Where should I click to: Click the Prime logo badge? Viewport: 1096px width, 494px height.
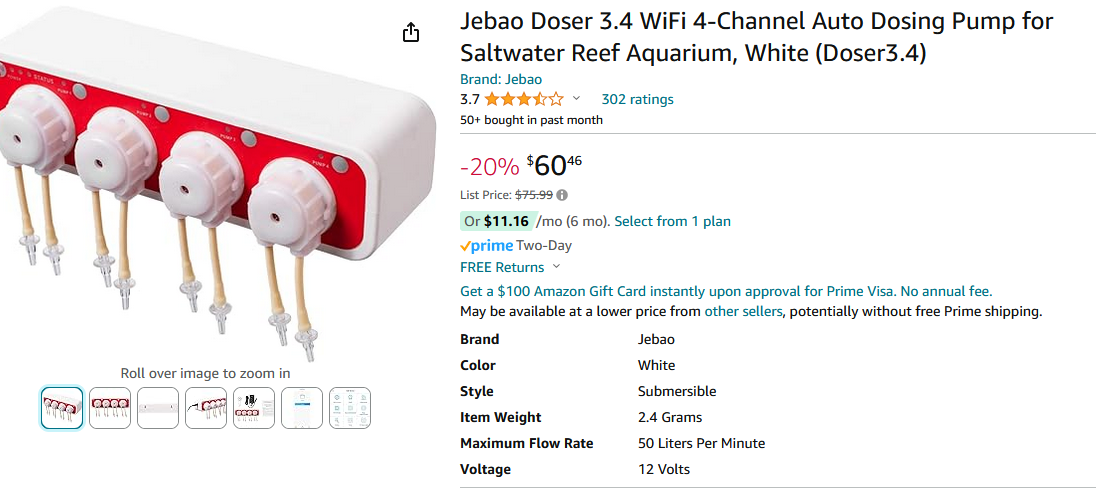[486, 245]
